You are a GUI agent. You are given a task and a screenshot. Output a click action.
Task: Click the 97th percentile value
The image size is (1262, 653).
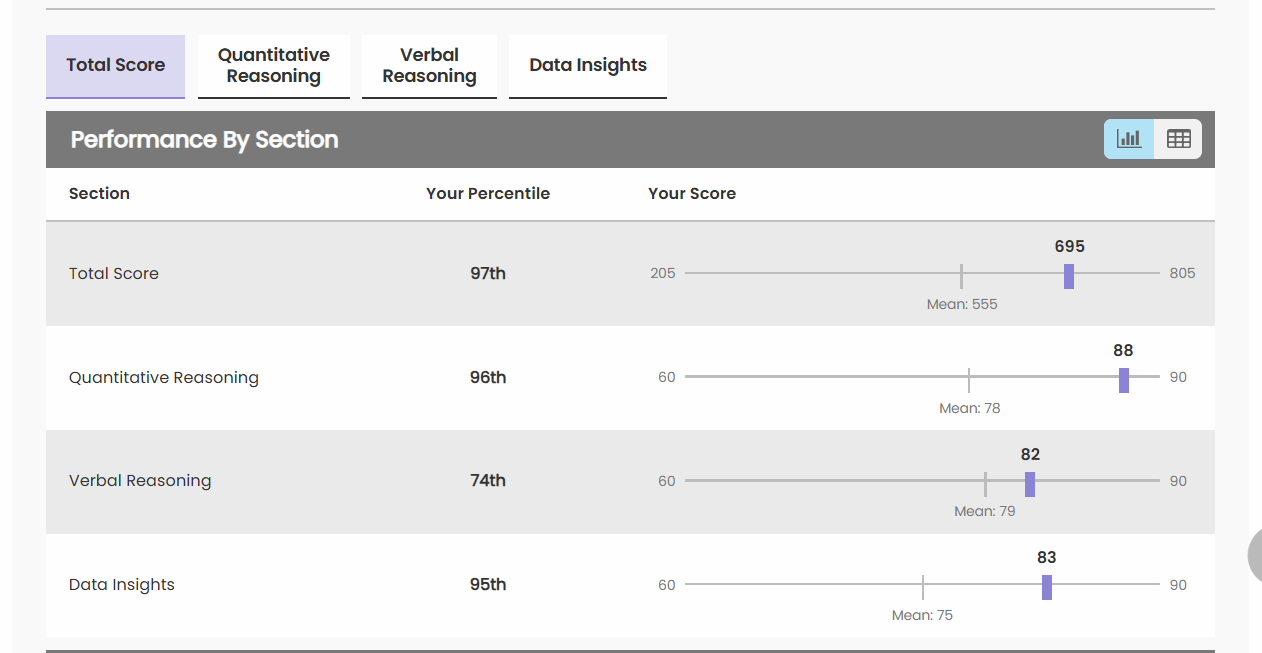pyautogui.click(x=488, y=274)
